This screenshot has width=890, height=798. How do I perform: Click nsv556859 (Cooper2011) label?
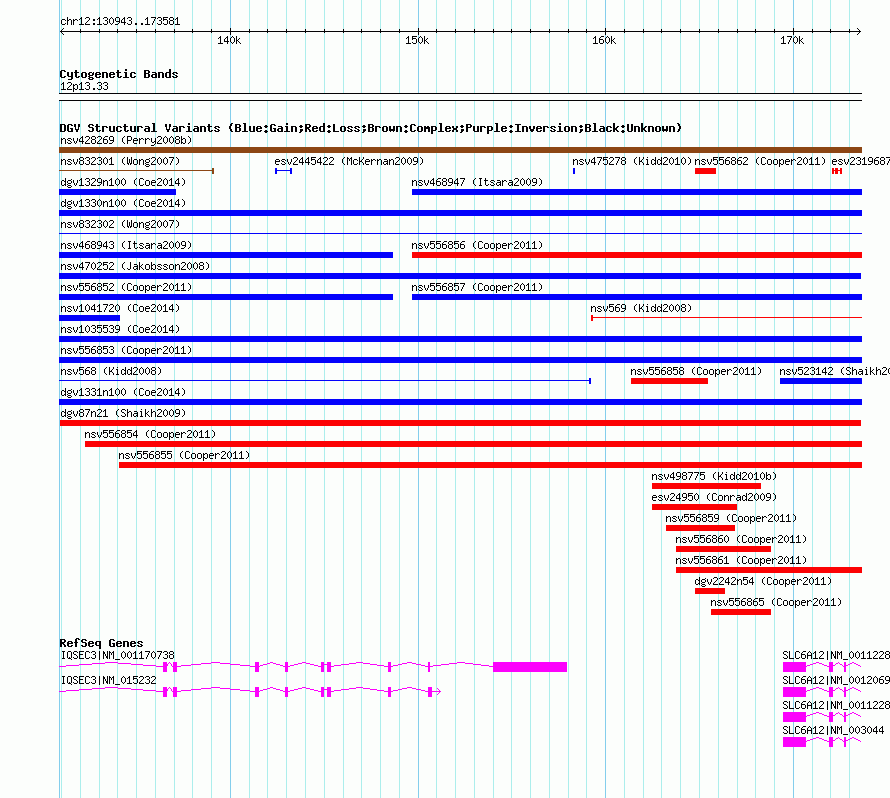731,518
